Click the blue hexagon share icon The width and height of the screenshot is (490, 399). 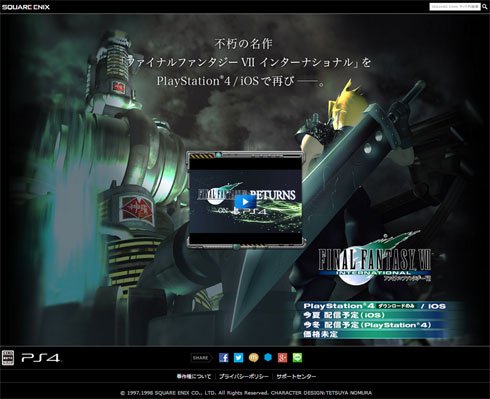tap(268, 357)
